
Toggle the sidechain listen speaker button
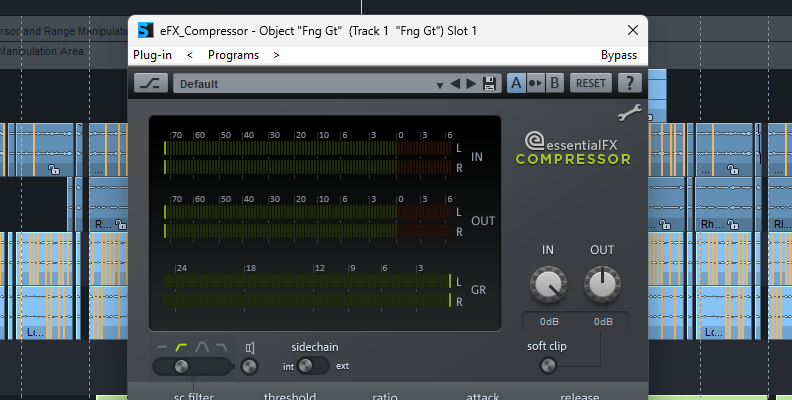tap(250, 366)
